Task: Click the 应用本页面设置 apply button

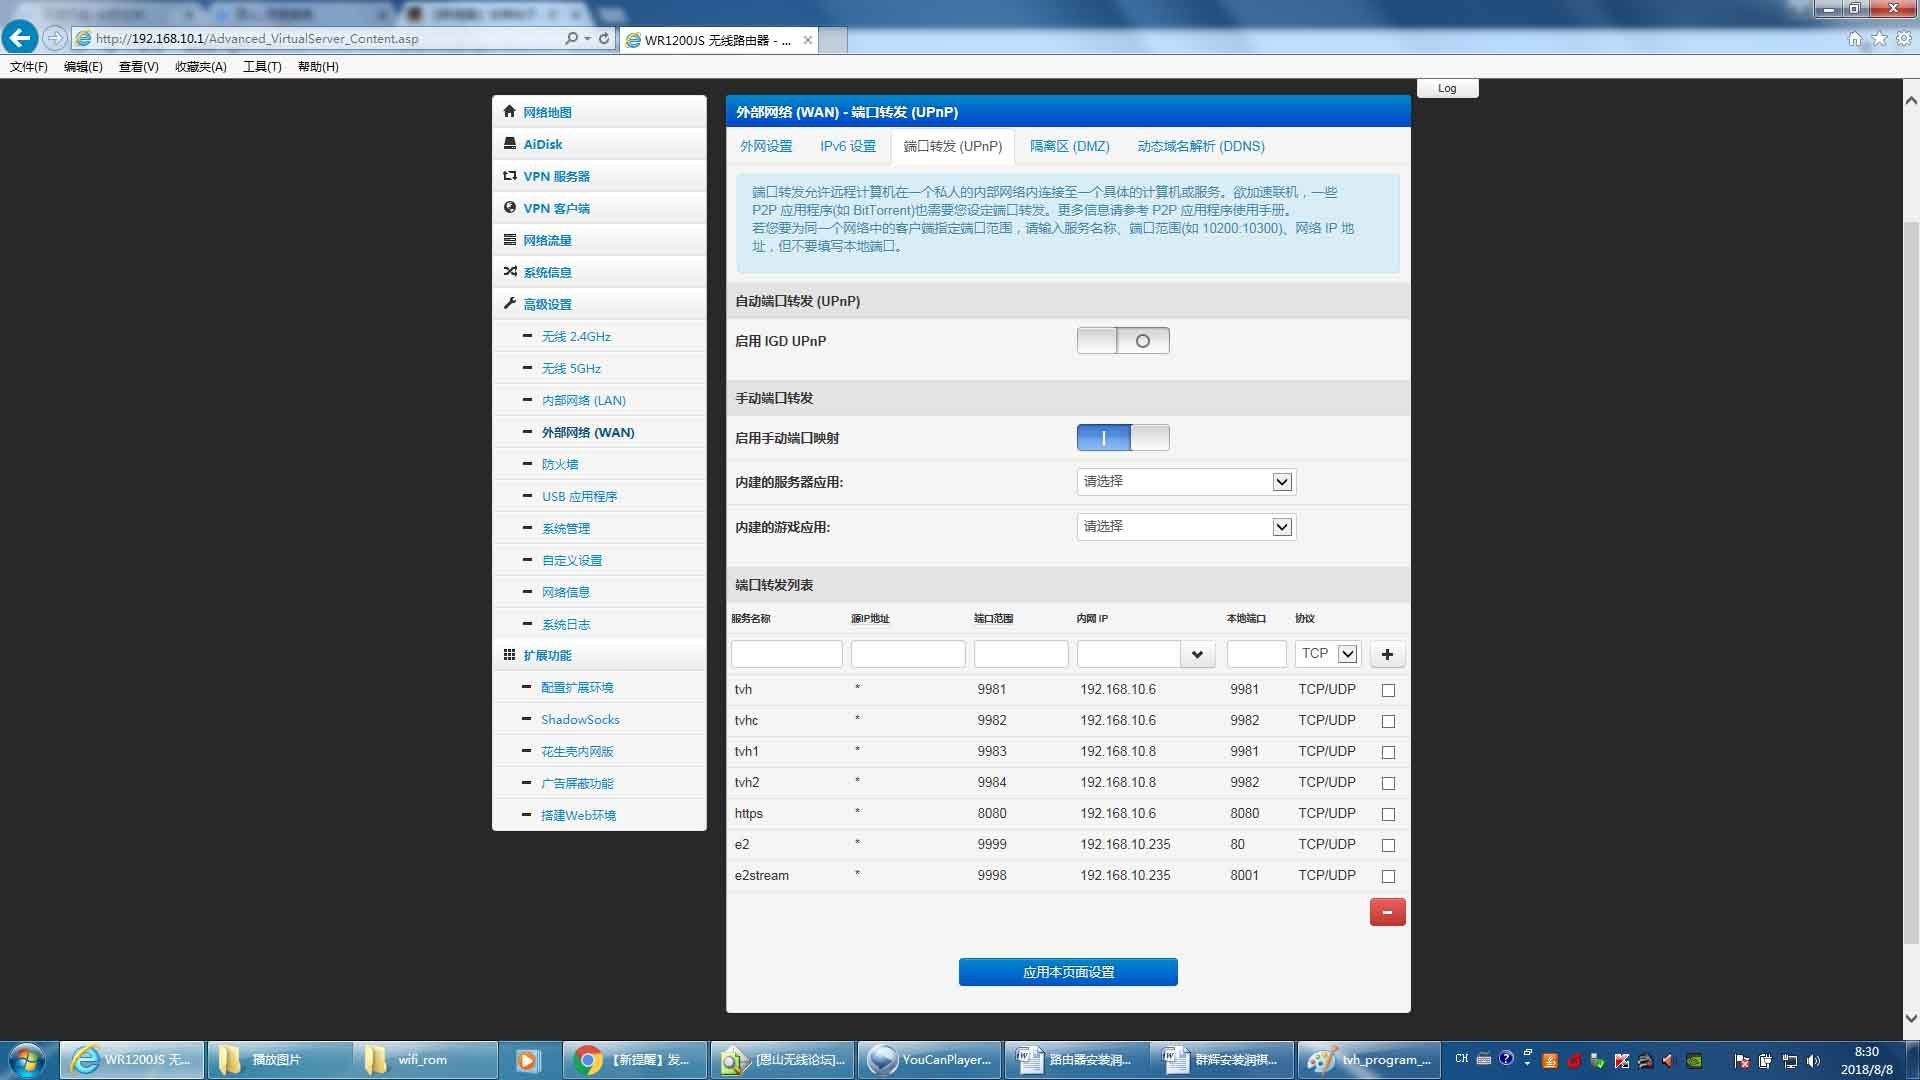Action: pyautogui.click(x=1067, y=971)
